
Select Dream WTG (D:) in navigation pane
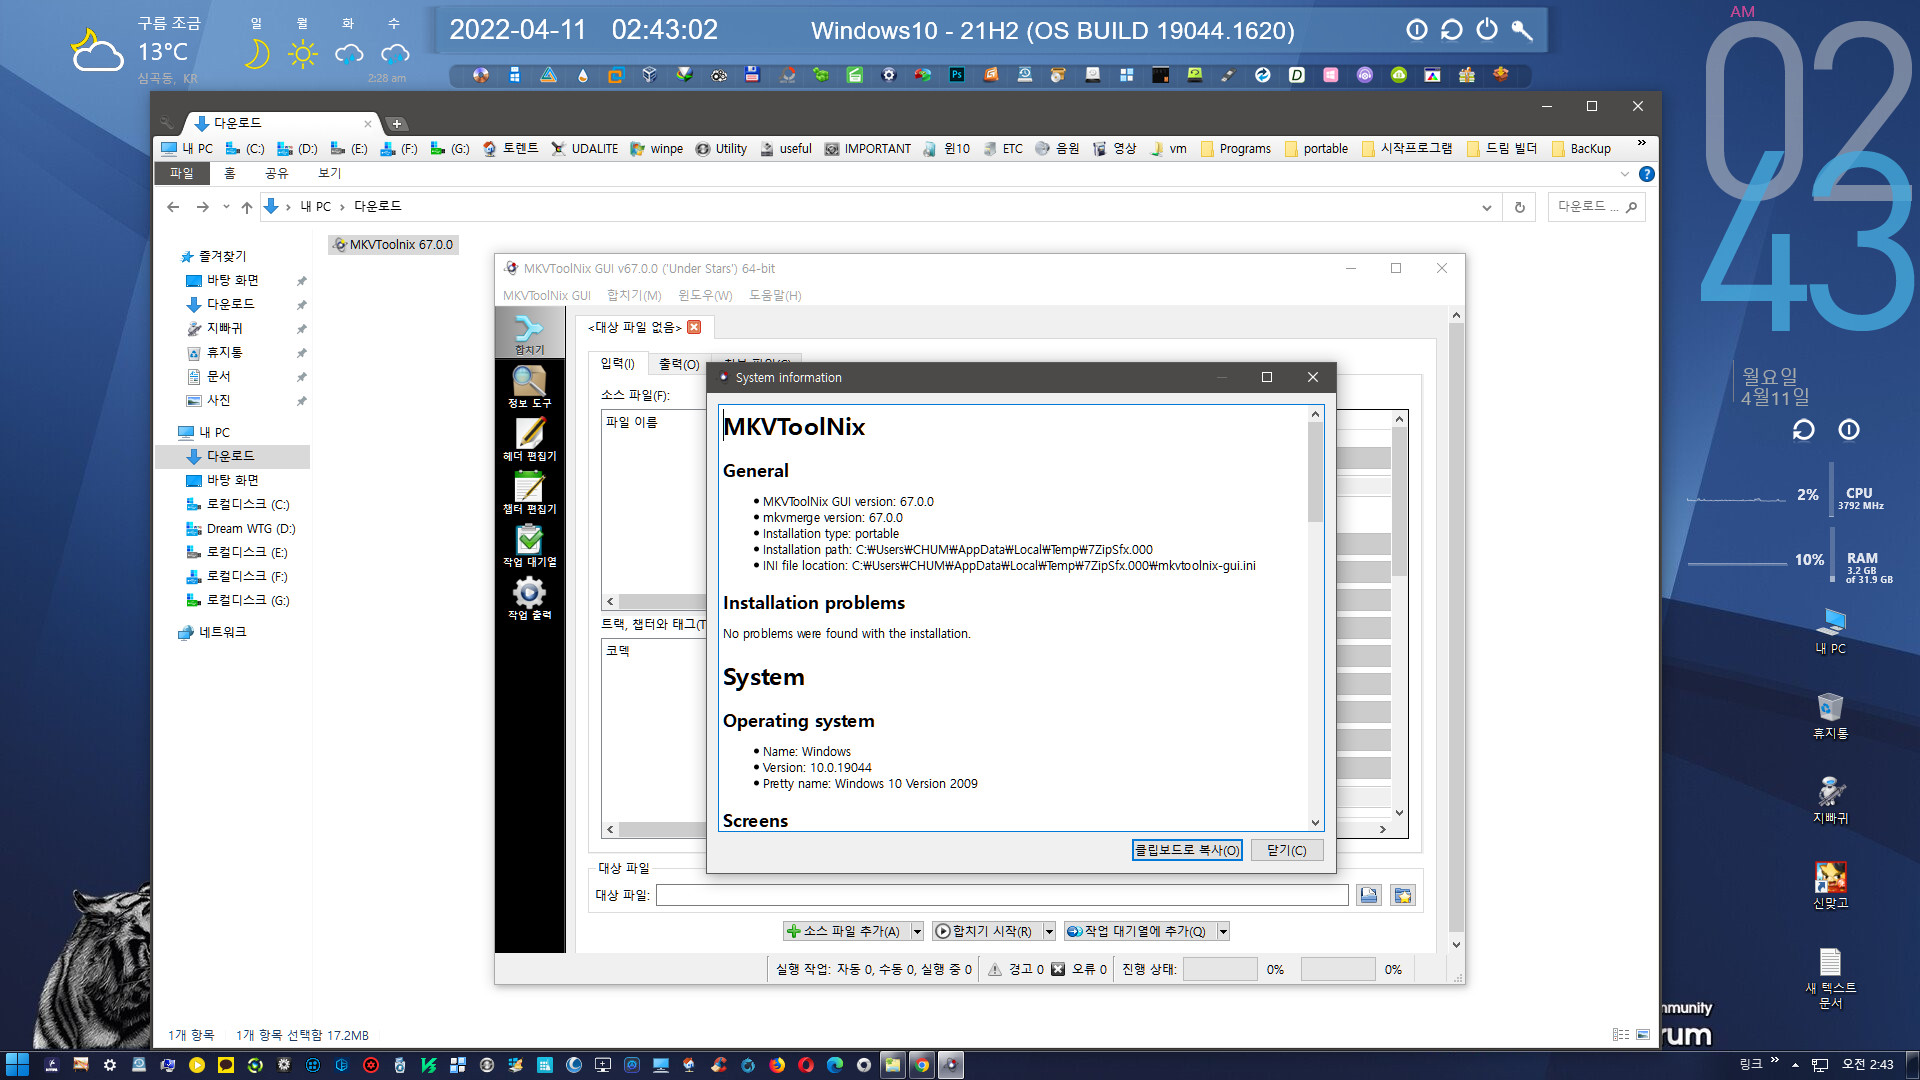250,528
